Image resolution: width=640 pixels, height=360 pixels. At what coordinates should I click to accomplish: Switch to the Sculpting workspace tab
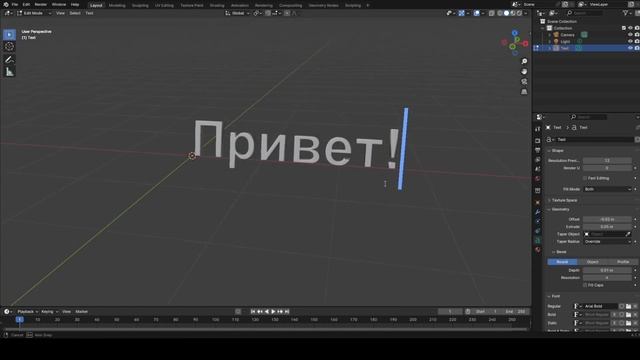(x=140, y=5)
